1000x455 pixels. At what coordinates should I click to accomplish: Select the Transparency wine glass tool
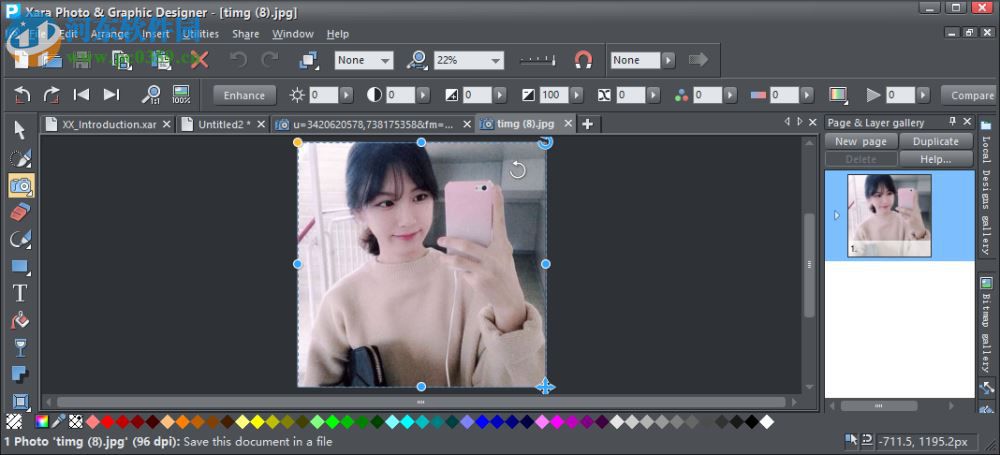pyautogui.click(x=20, y=348)
